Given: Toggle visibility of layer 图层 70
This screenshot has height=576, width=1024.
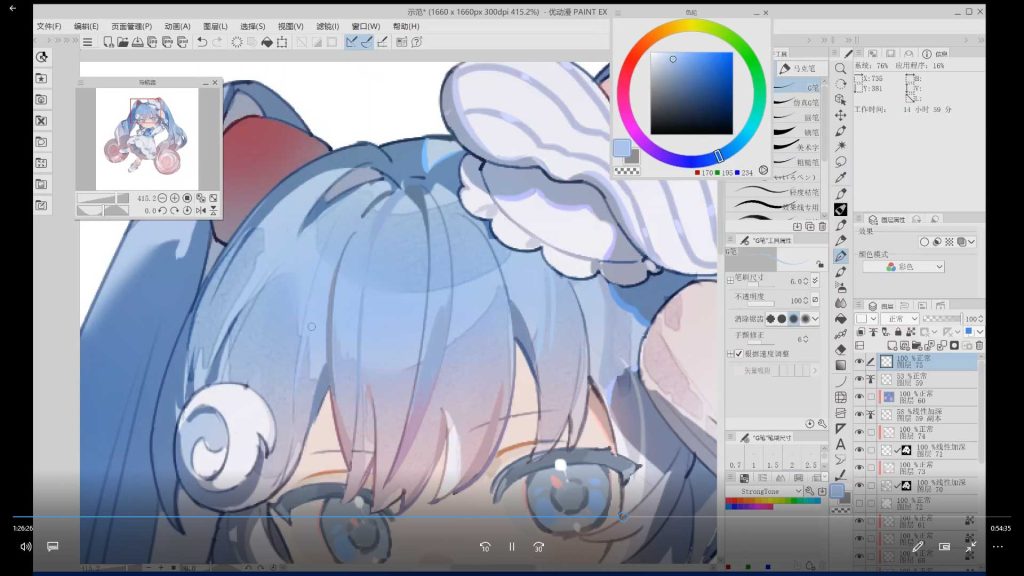Looking at the screenshot, I should 859,485.
